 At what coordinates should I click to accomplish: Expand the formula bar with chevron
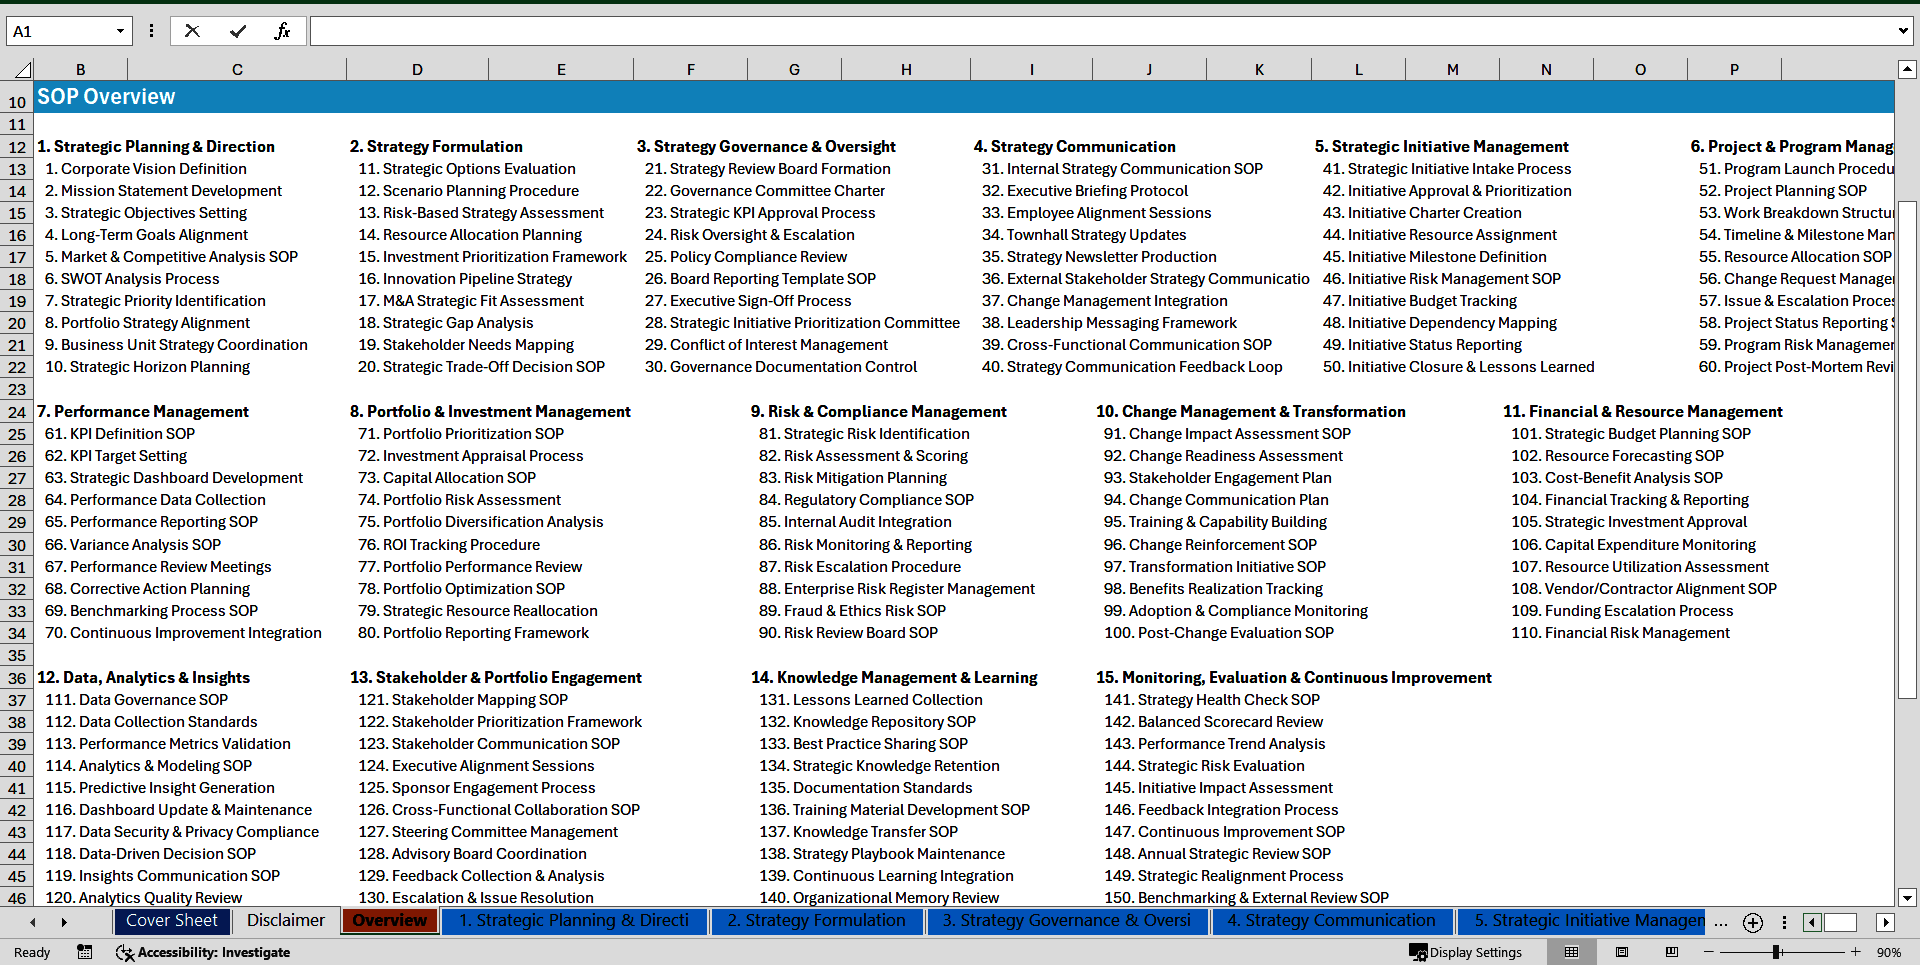pos(1902,31)
